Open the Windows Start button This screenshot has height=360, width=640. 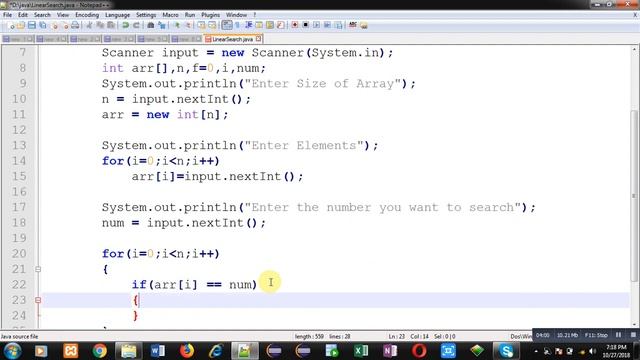click(x=12, y=351)
